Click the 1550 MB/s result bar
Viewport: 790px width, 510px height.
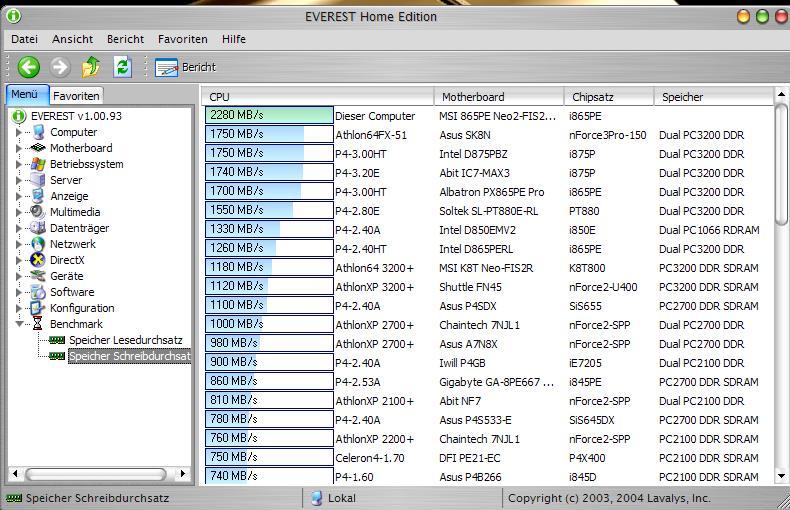click(x=269, y=210)
